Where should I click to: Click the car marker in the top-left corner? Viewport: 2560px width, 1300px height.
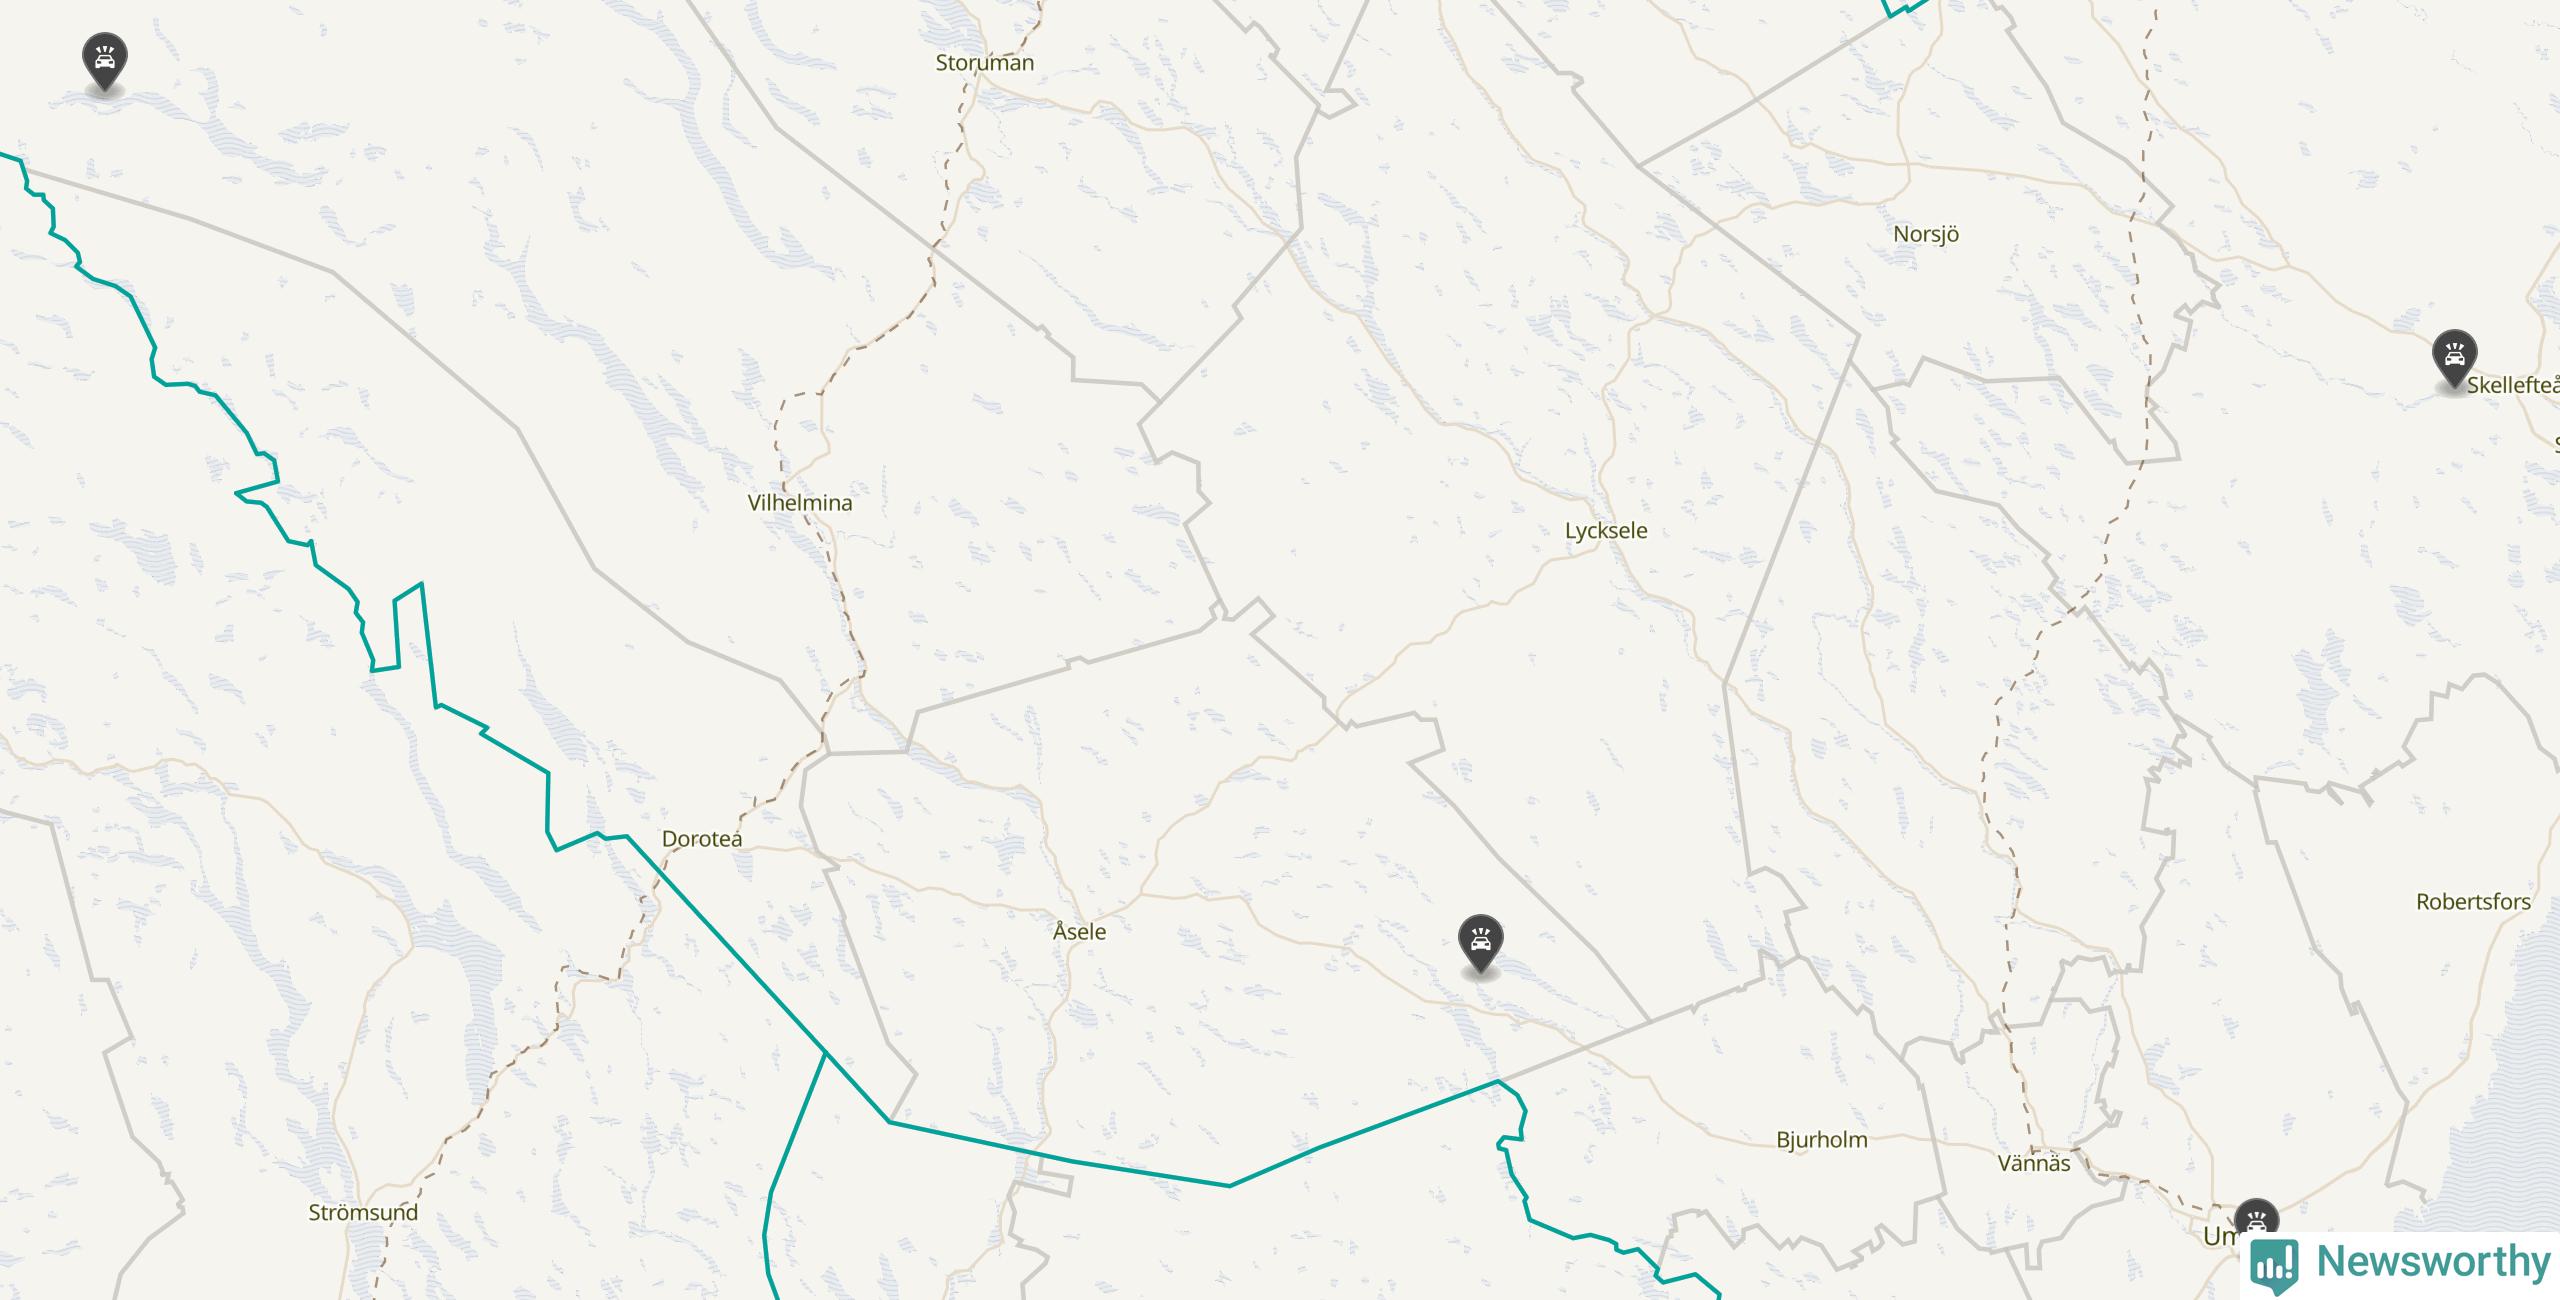point(104,61)
